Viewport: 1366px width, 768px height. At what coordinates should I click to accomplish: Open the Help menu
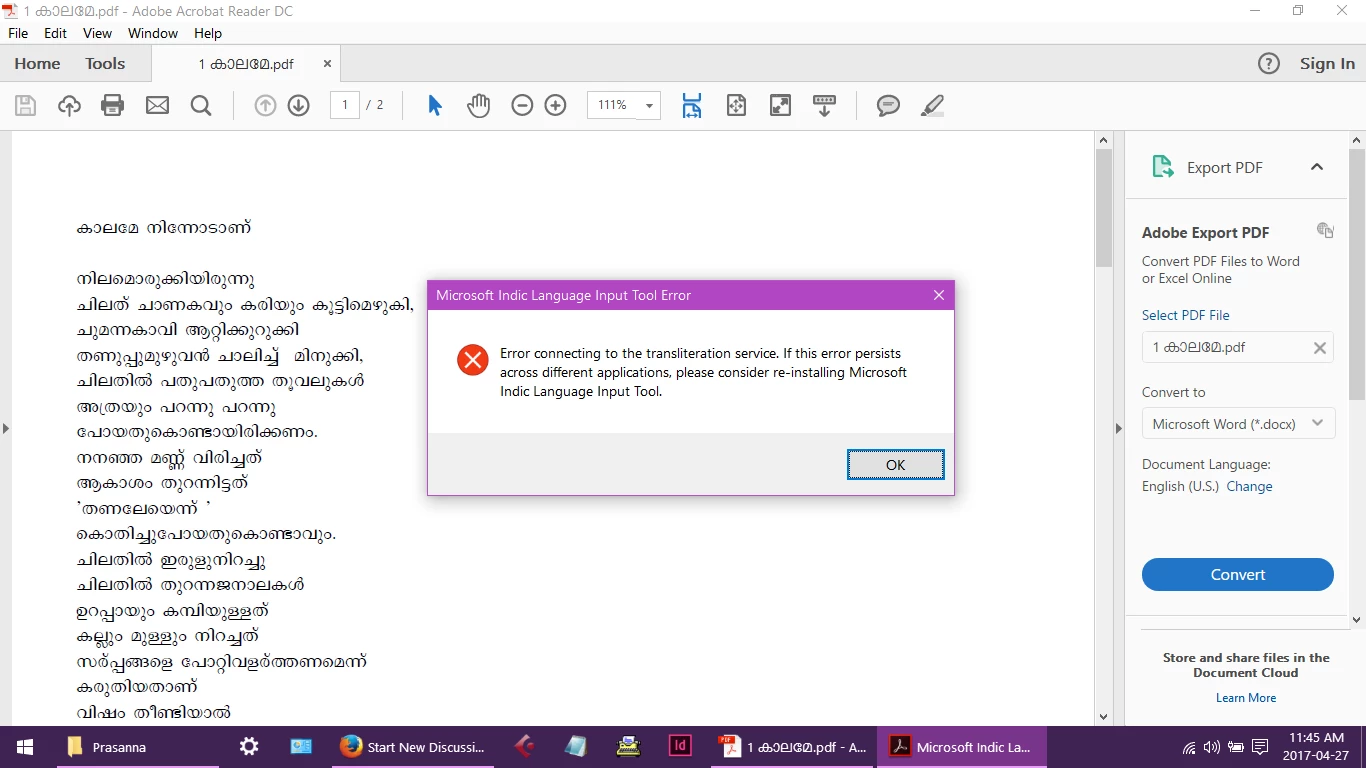click(x=208, y=33)
